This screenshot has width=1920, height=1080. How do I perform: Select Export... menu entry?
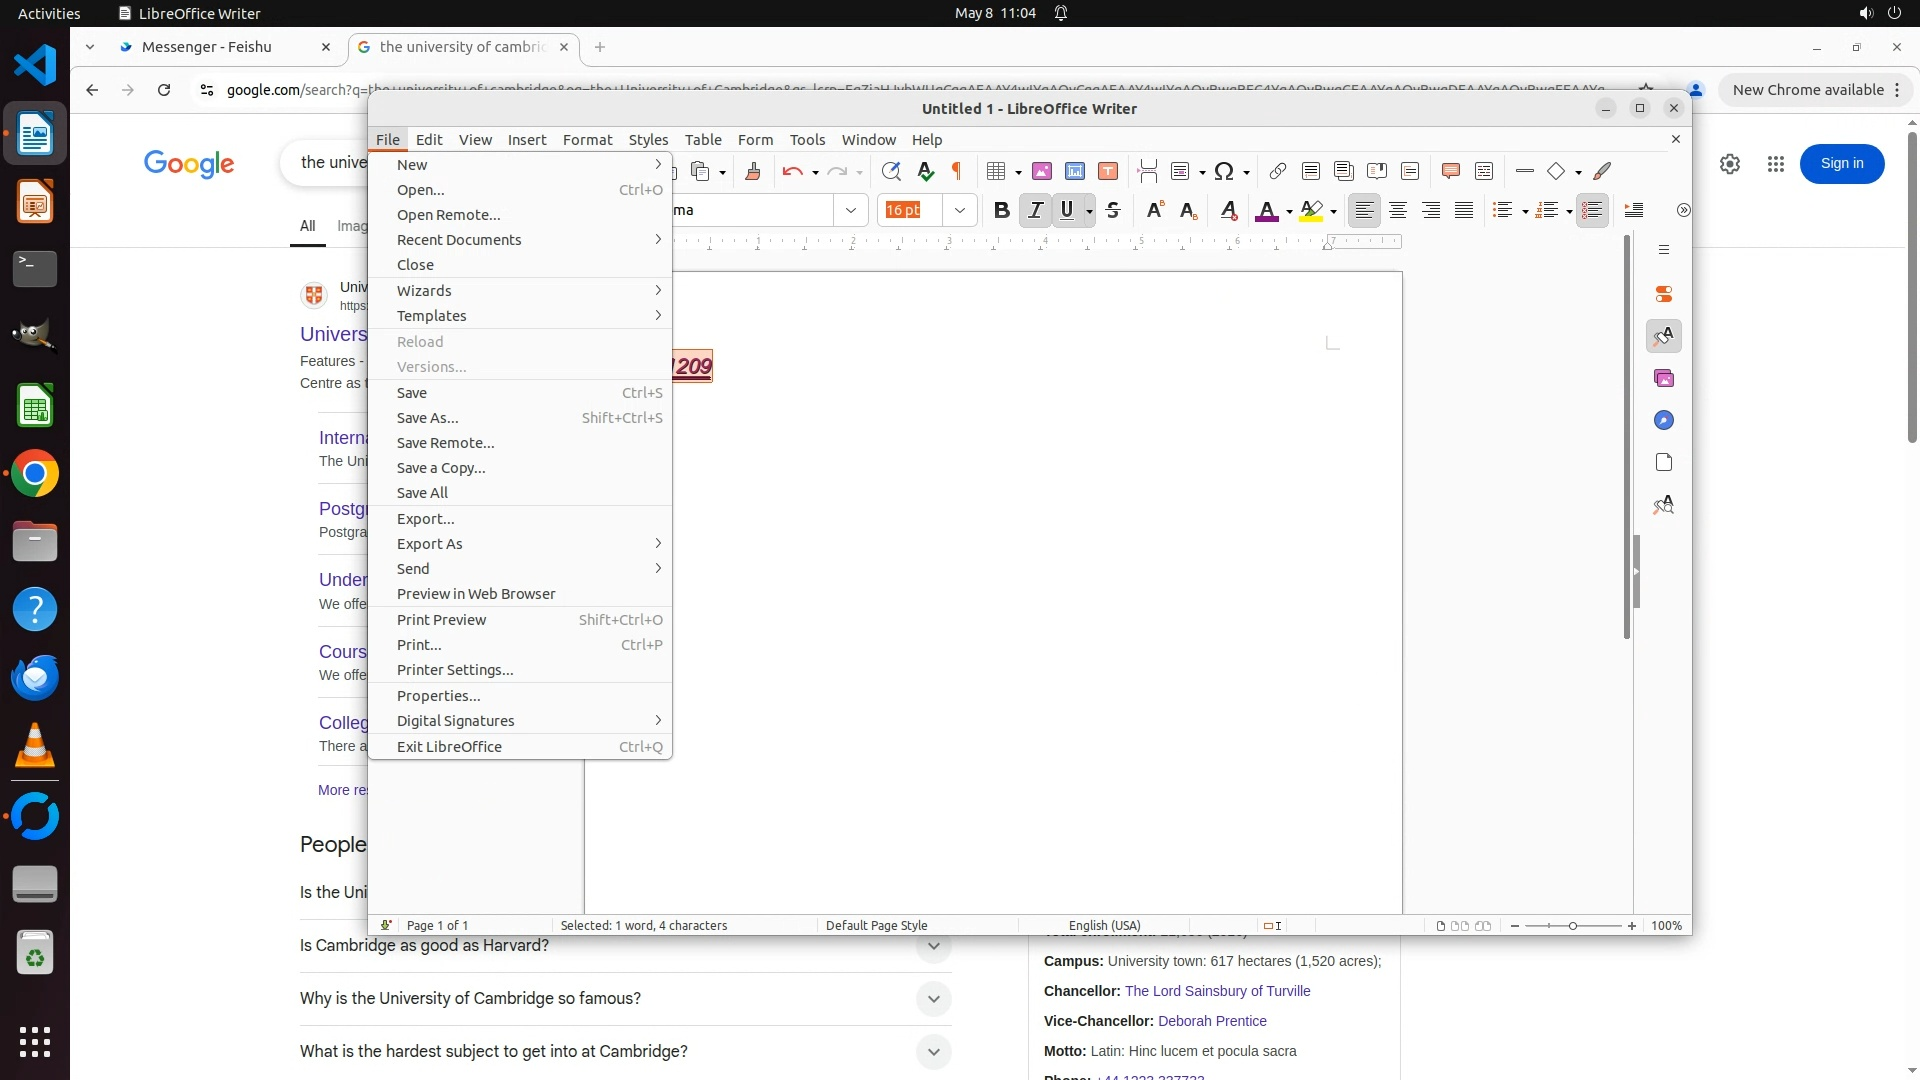click(x=425, y=519)
